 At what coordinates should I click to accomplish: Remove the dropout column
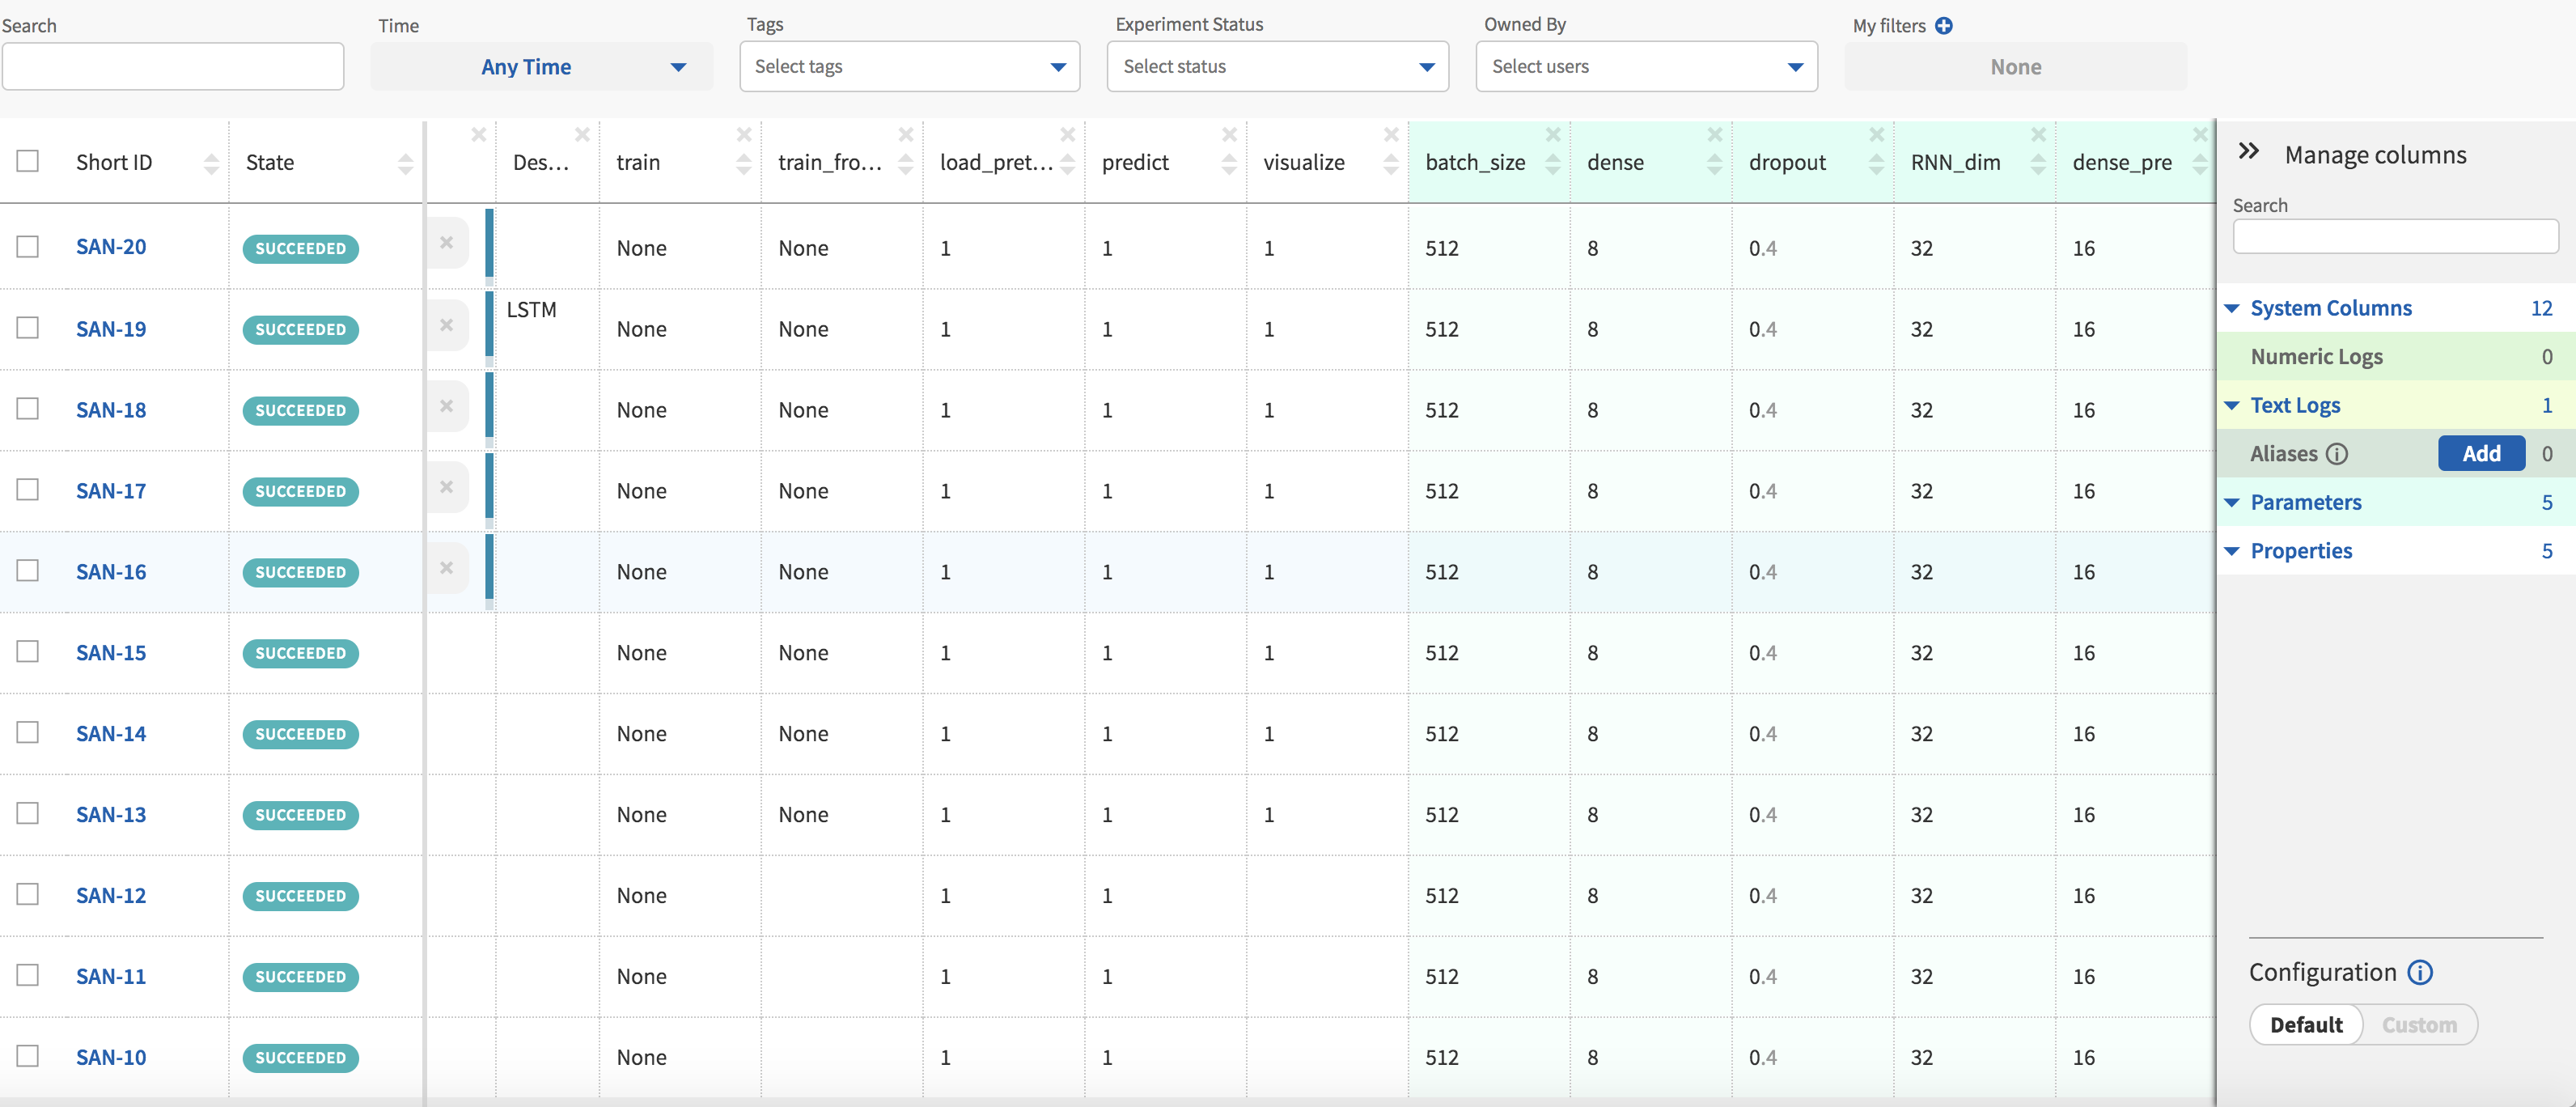(x=1876, y=135)
